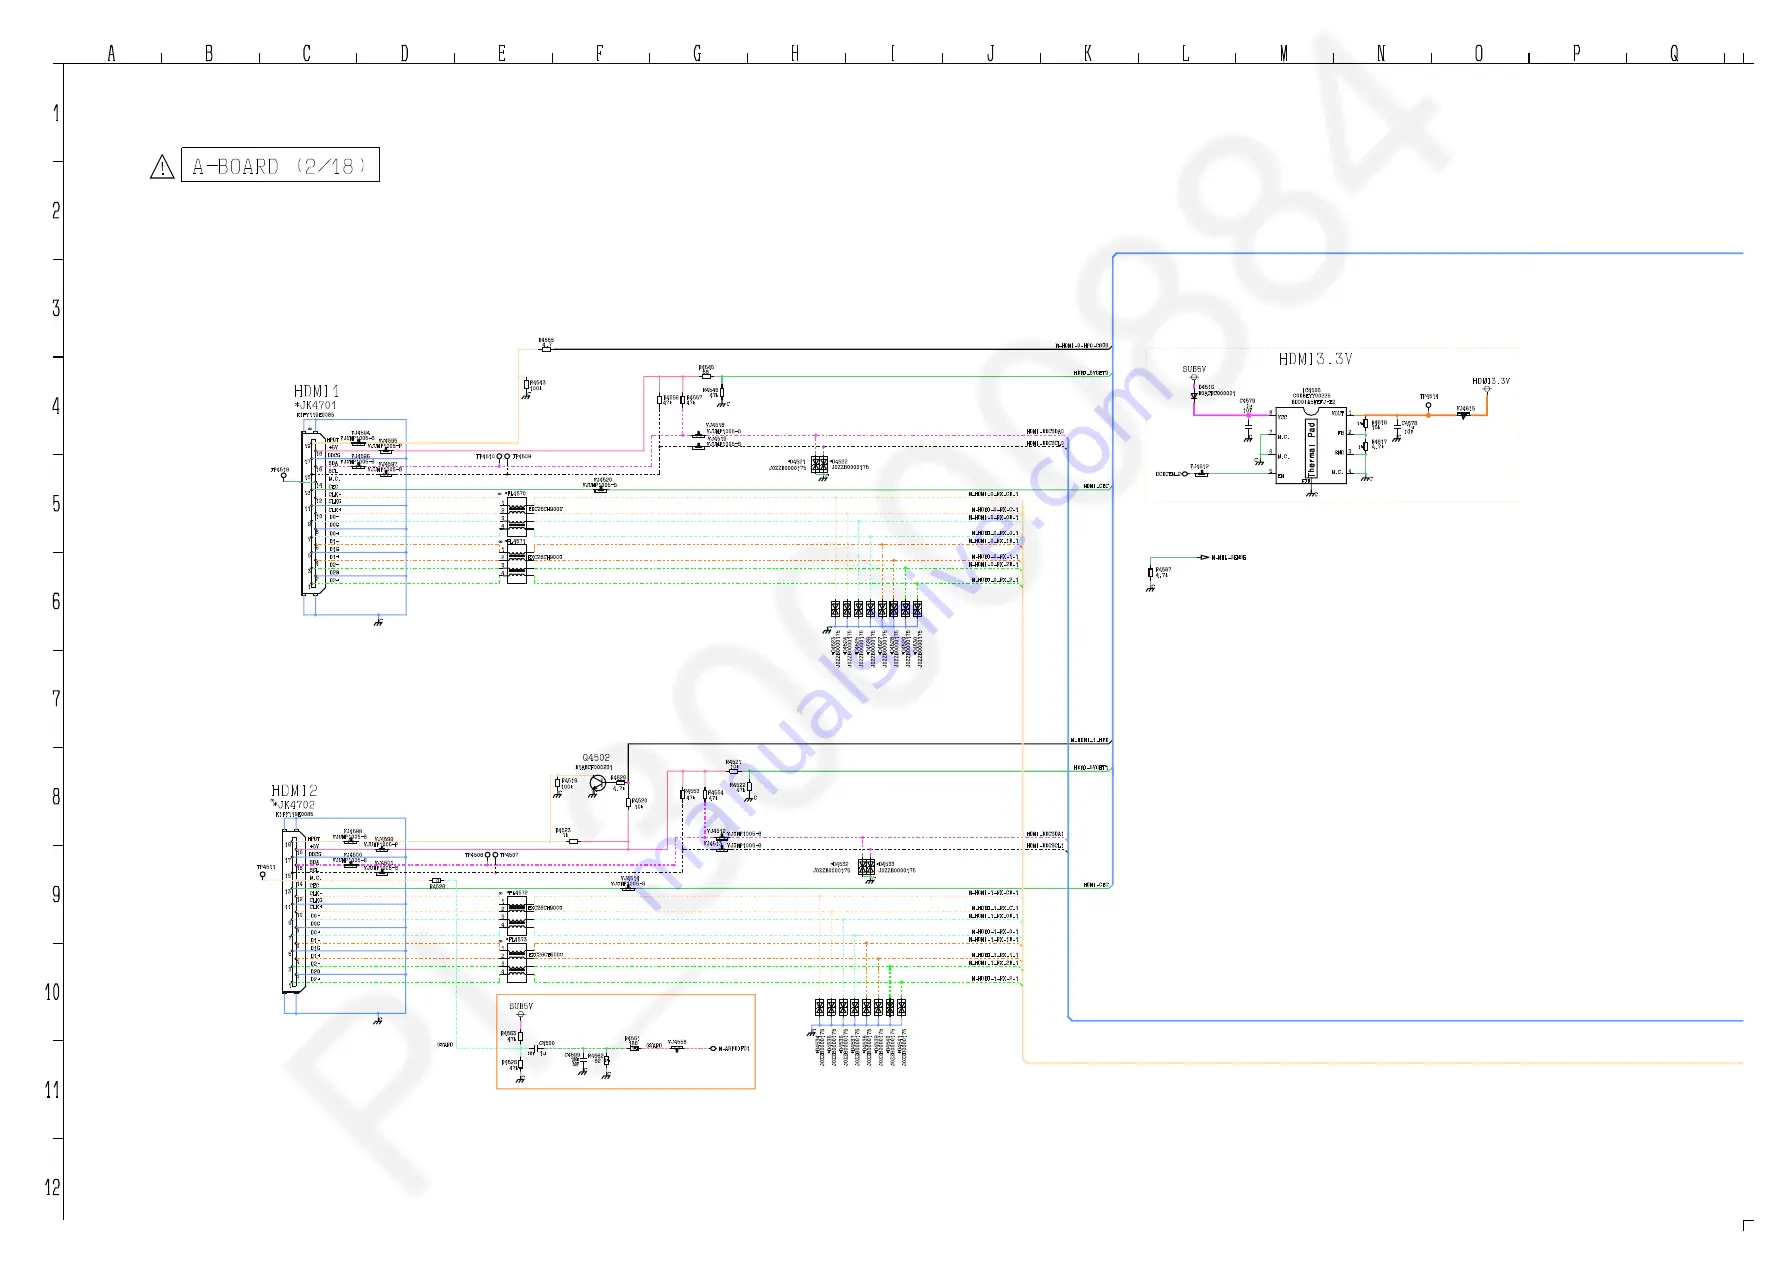Viewport: 1787px width, 1263px height.
Task: Click lower common-mode filter under HDMI2
Action: pyautogui.click(x=516, y=962)
